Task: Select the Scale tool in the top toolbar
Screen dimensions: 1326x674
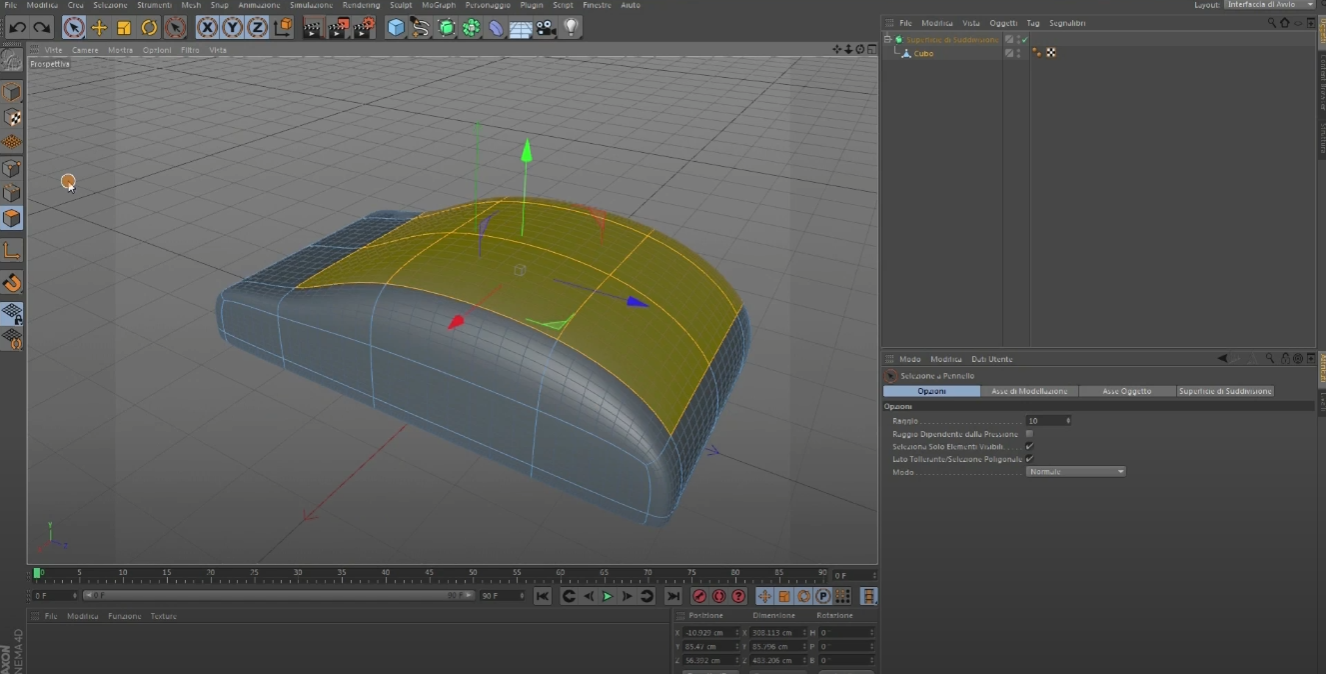Action: pyautogui.click(x=124, y=28)
